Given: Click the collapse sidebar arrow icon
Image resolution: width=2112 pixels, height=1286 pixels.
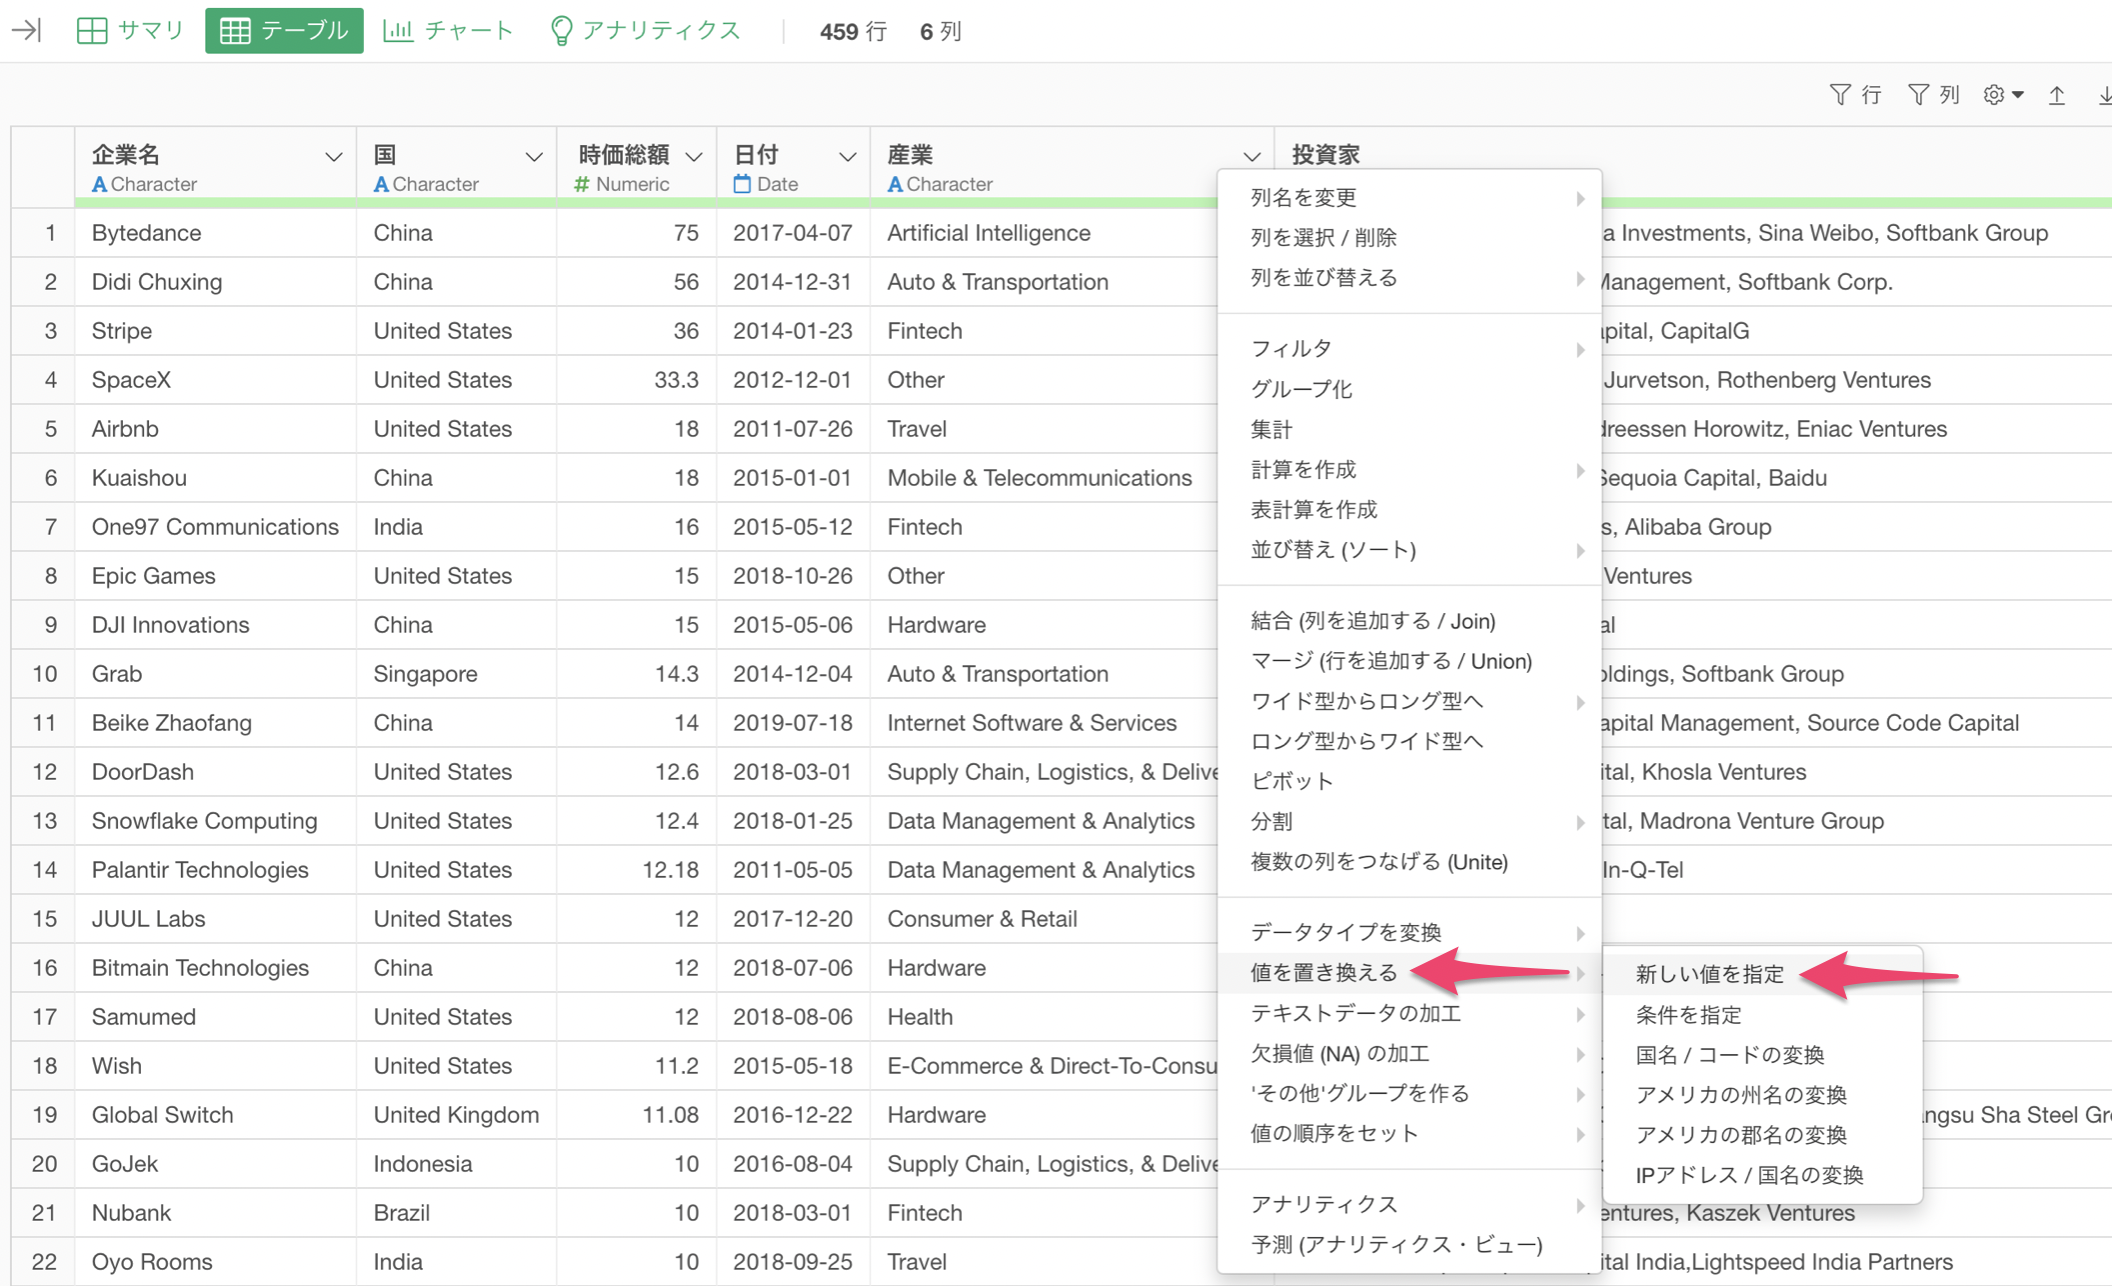Looking at the screenshot, I should (x=27, y=30).
